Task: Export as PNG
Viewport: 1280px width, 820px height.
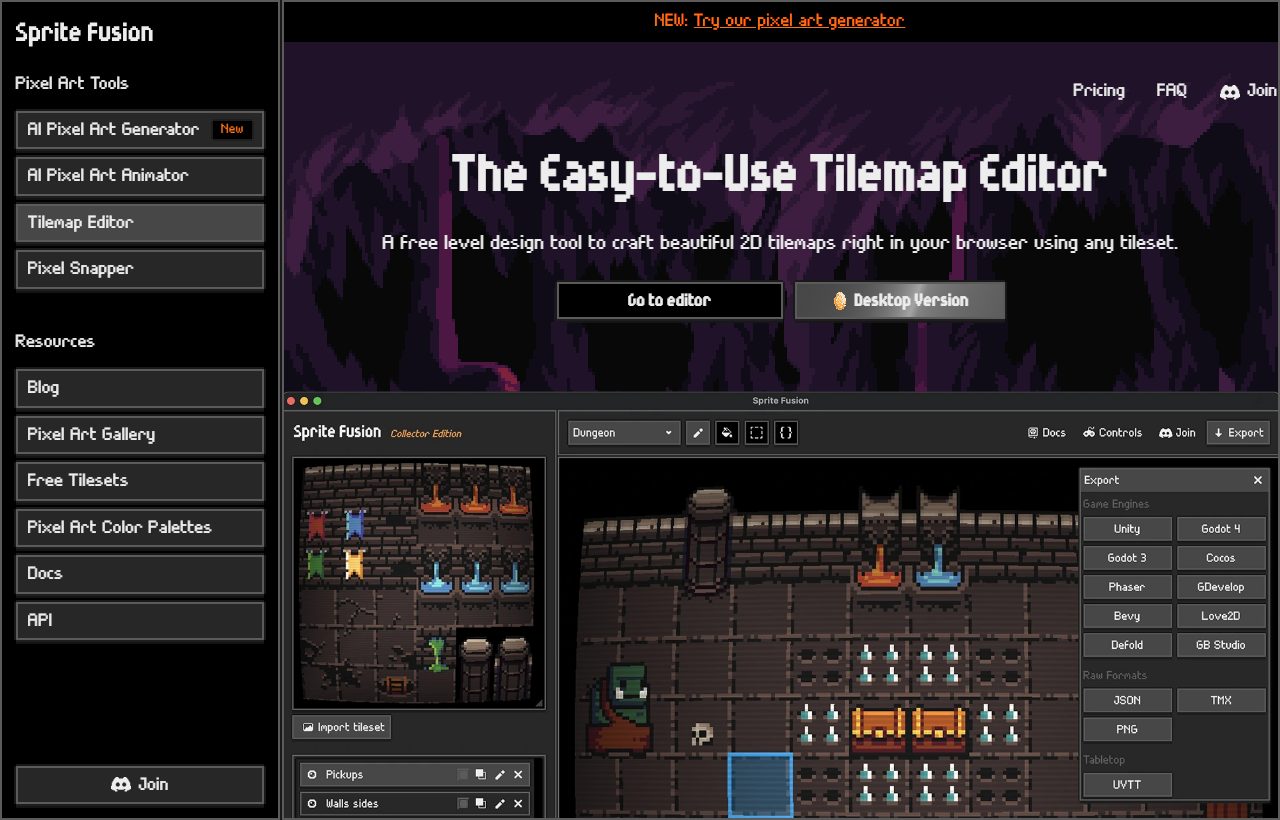Action: [x=1127, y=729]
